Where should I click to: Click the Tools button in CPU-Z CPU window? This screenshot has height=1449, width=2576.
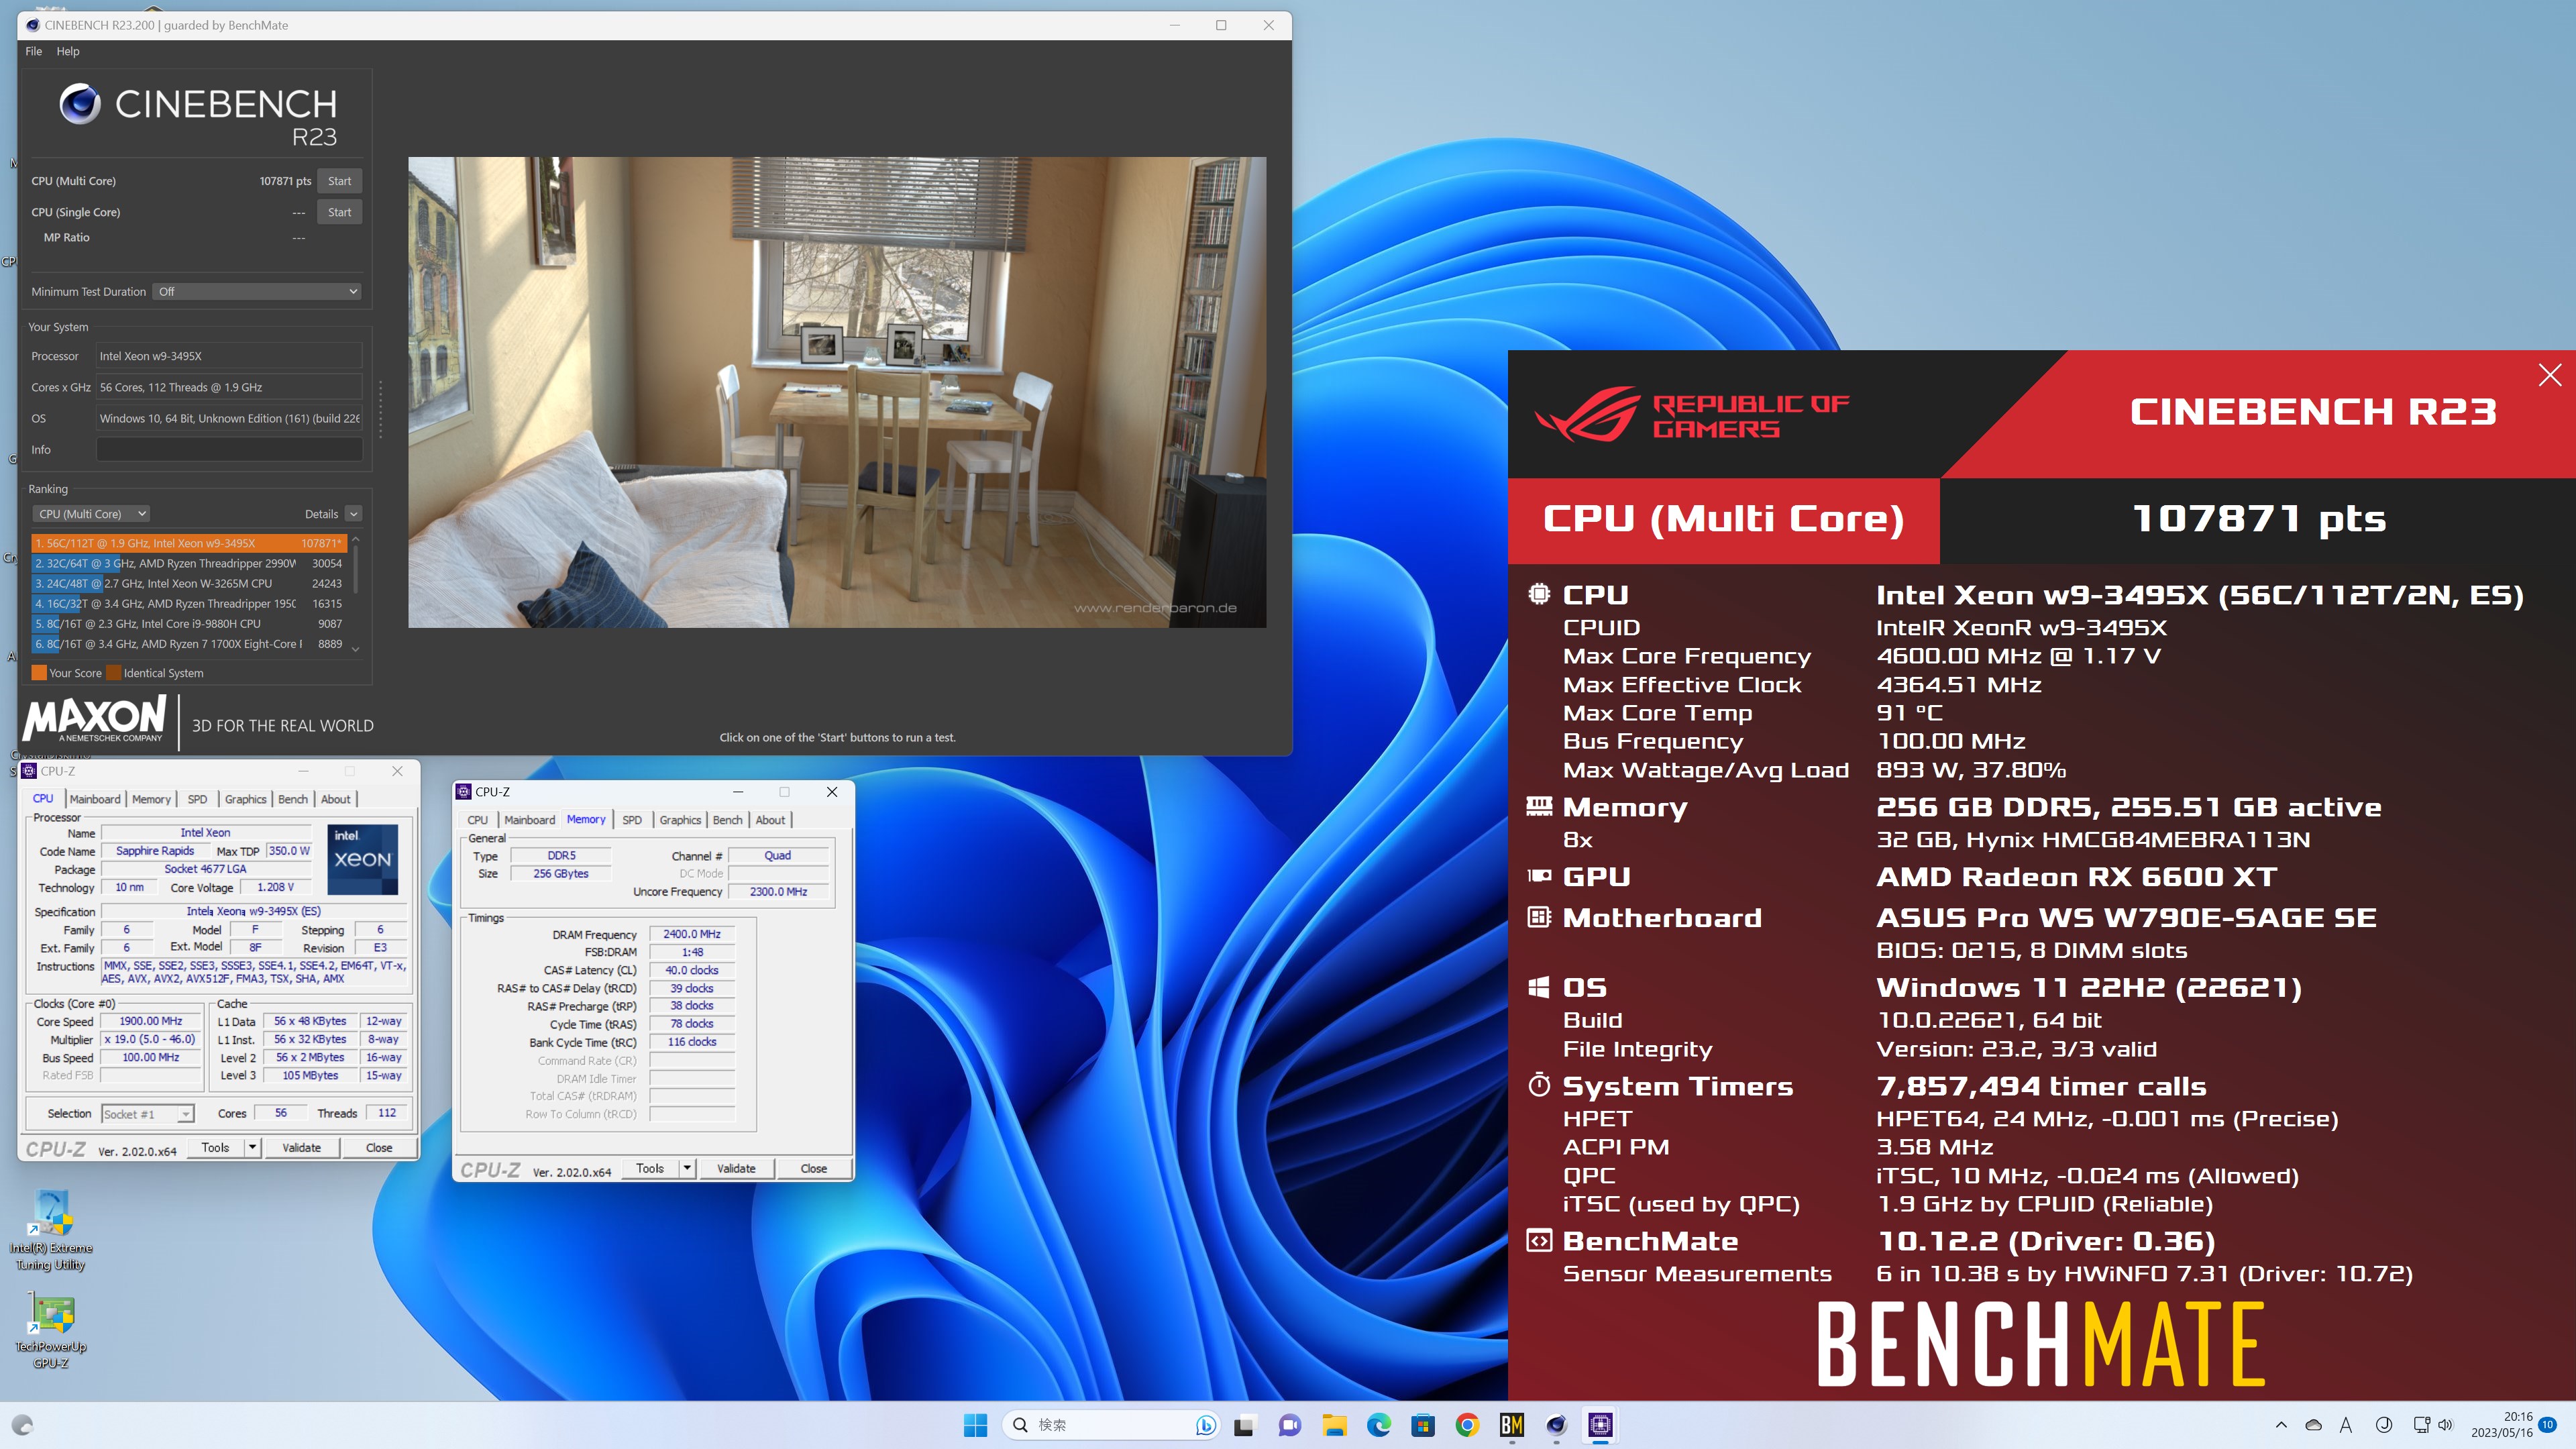pyautogui.click(x=215, y=1147)
